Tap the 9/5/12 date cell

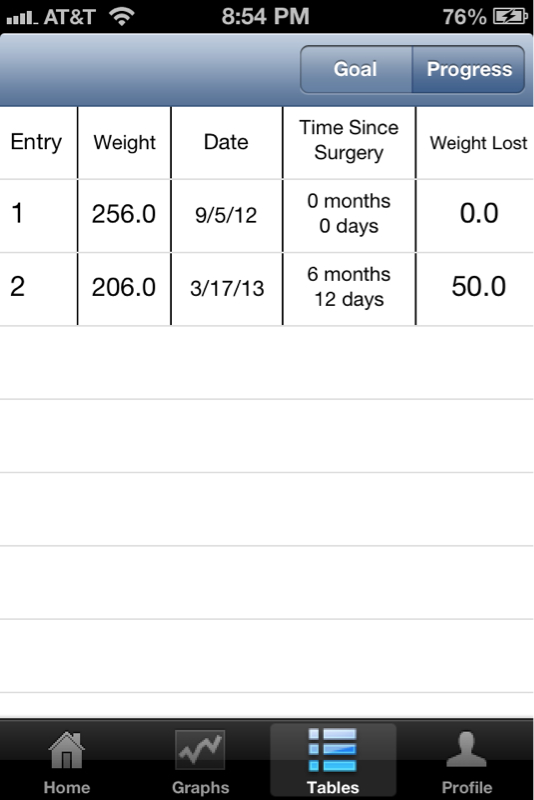(226, 215)
